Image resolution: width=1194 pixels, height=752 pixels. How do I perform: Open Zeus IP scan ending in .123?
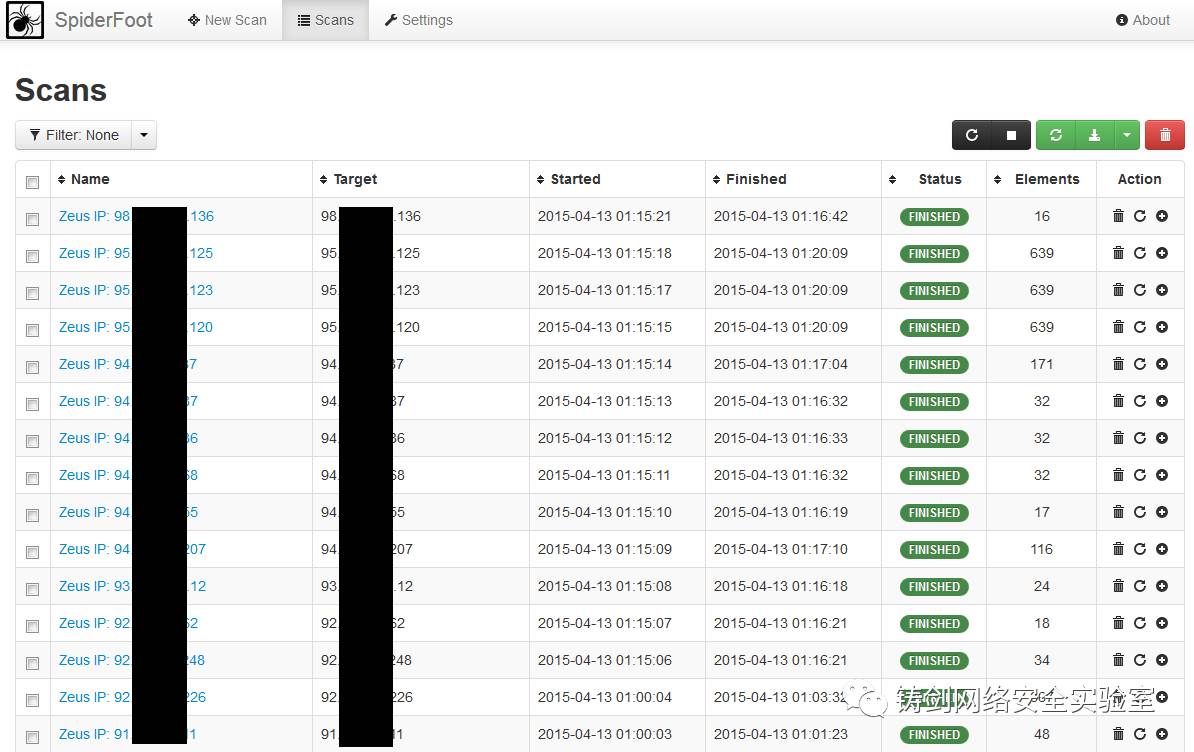click(x=136, y=290)
